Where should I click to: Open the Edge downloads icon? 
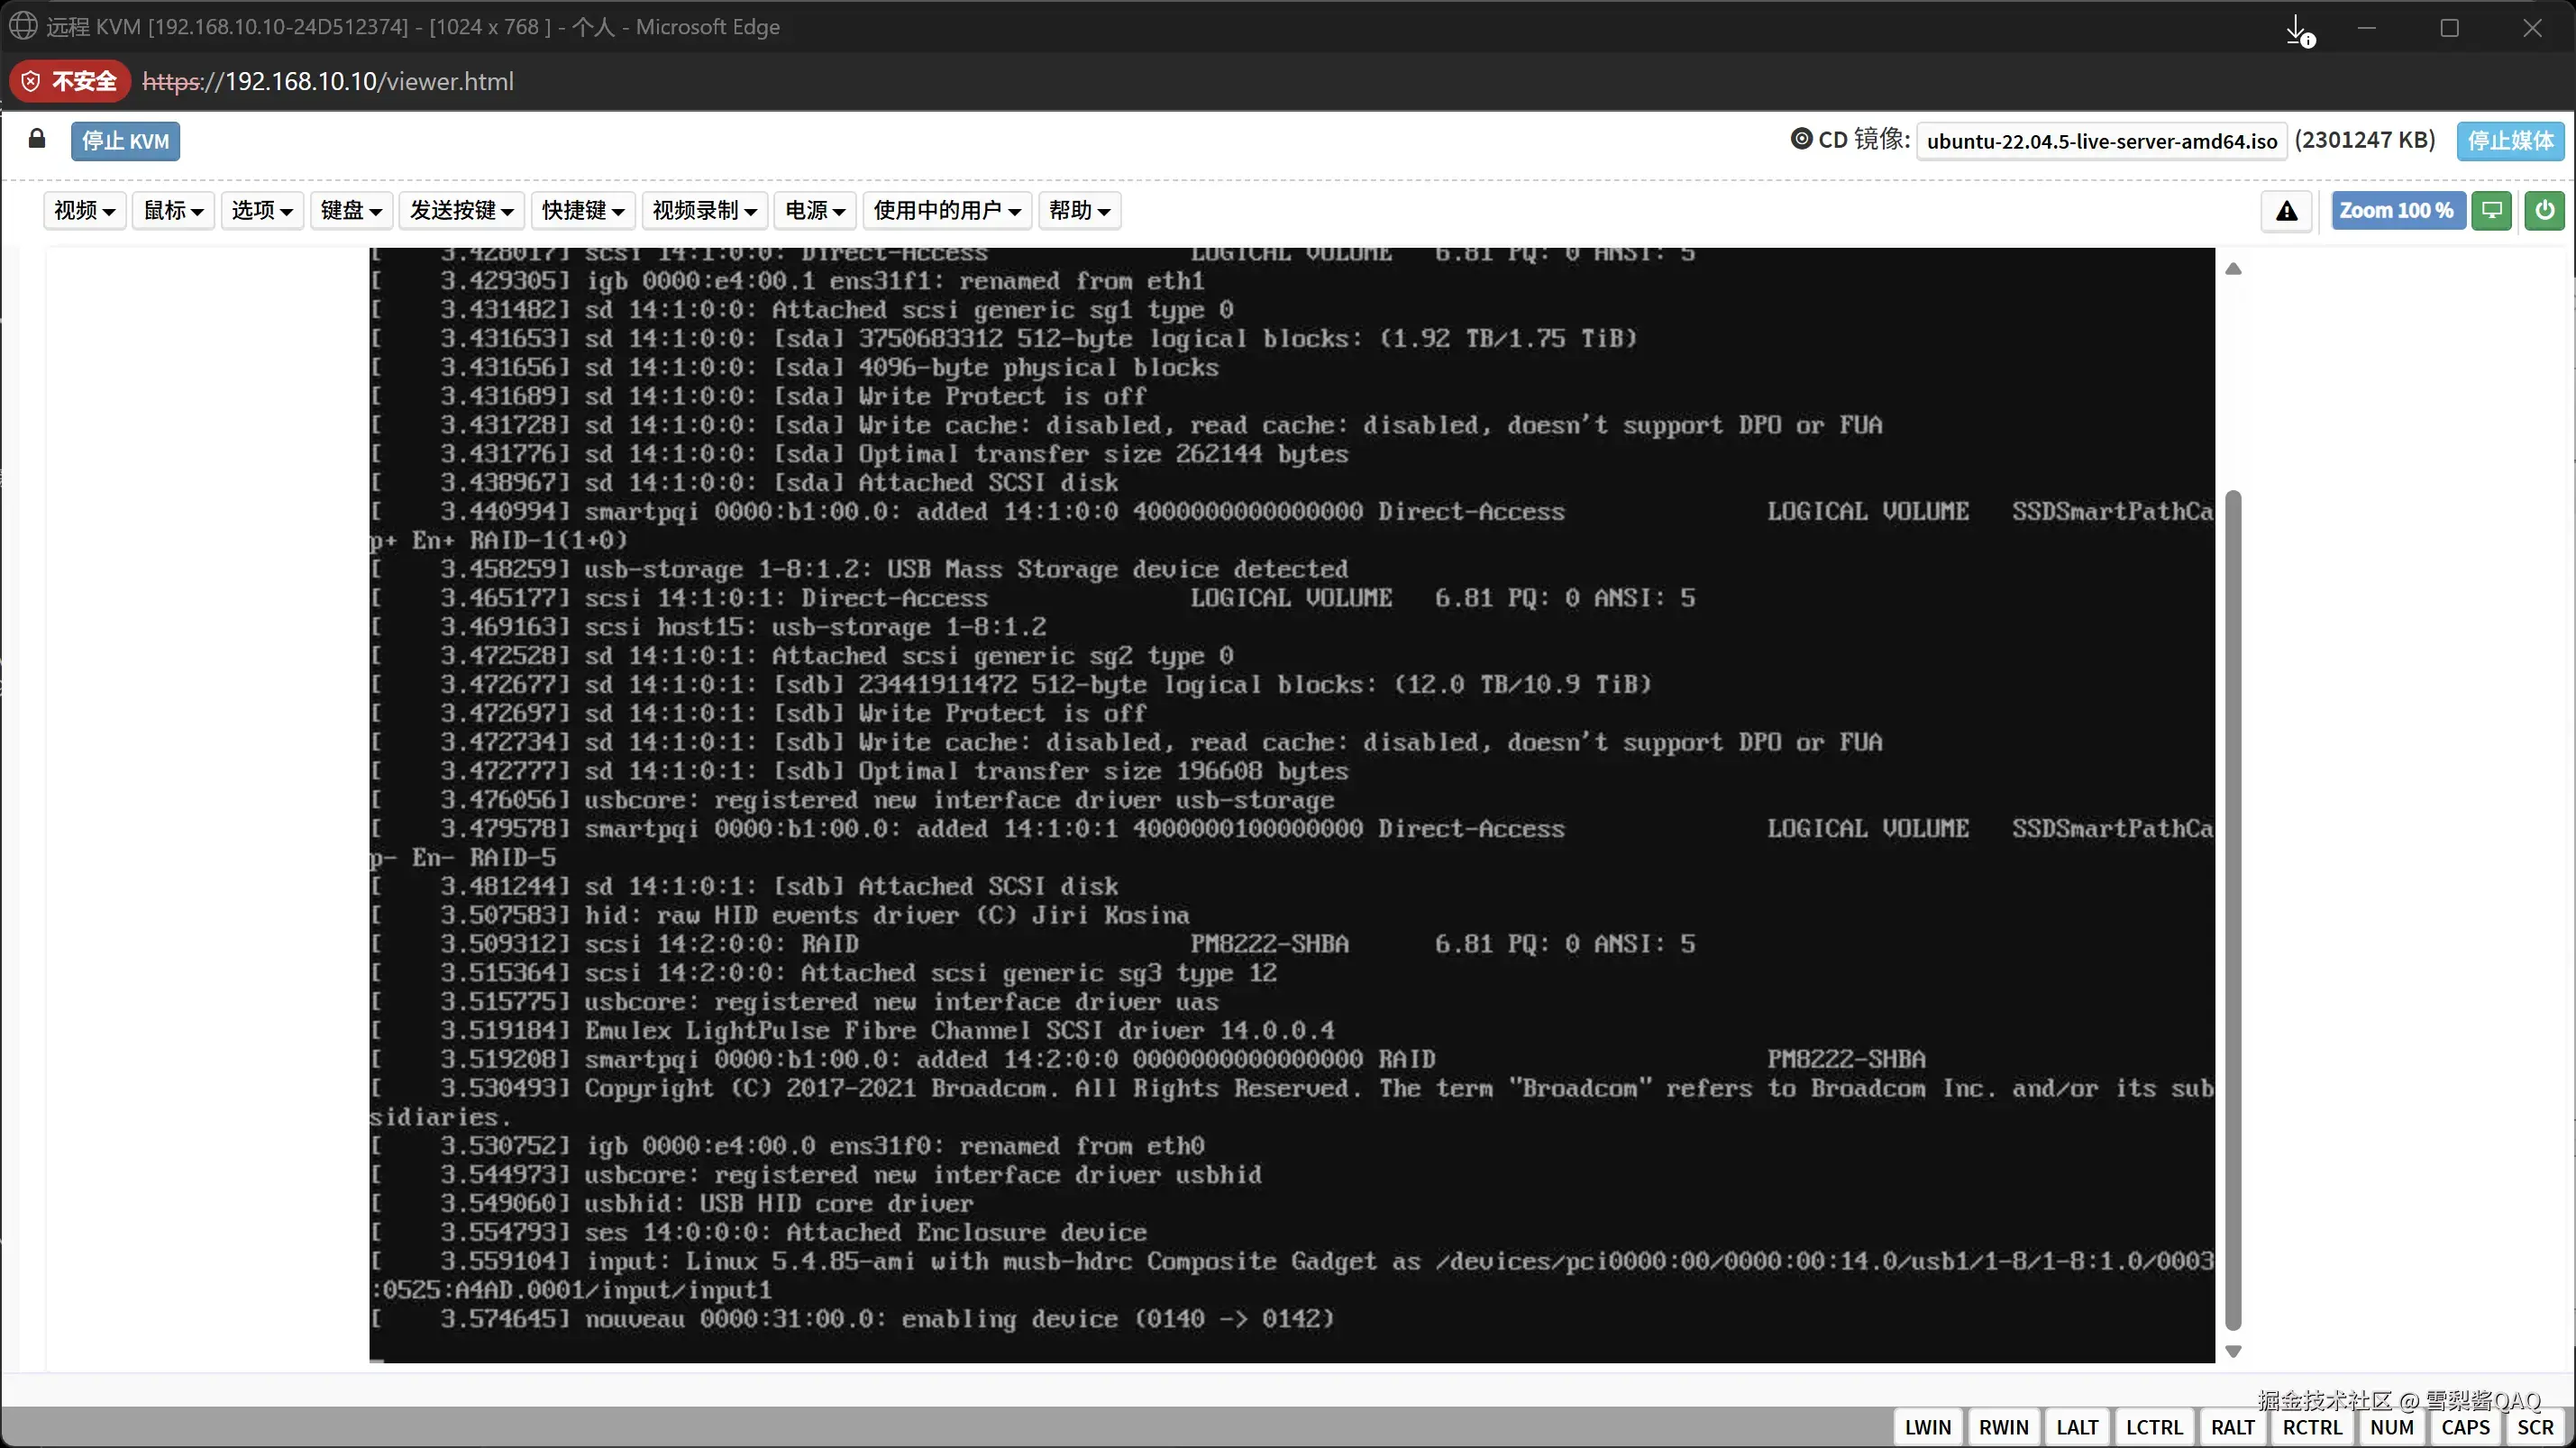click(x=2298, y=29)
